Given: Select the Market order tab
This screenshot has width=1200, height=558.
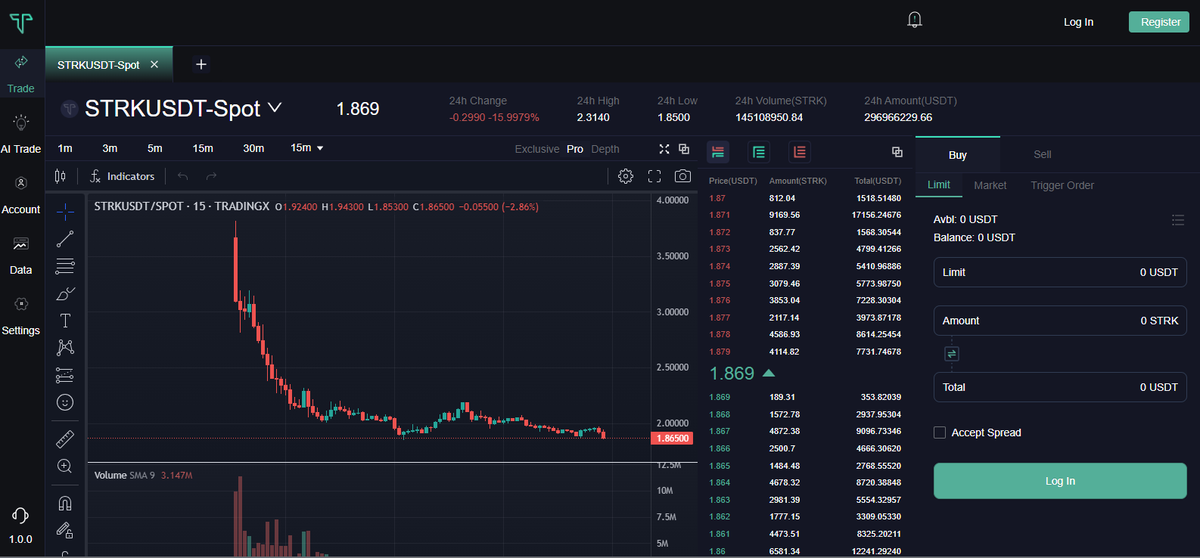Looking at the screenshot, I should pyautogui.click(x=990, y=185).
